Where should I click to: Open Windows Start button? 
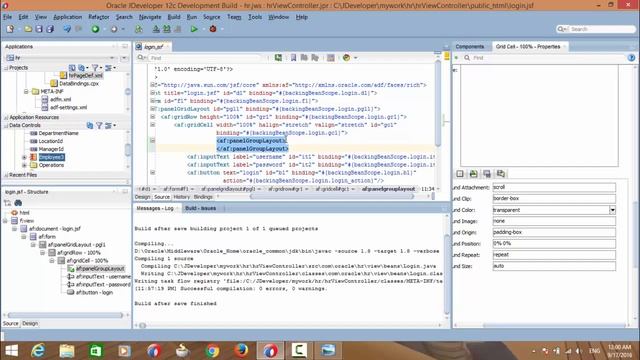click(11, 351)
